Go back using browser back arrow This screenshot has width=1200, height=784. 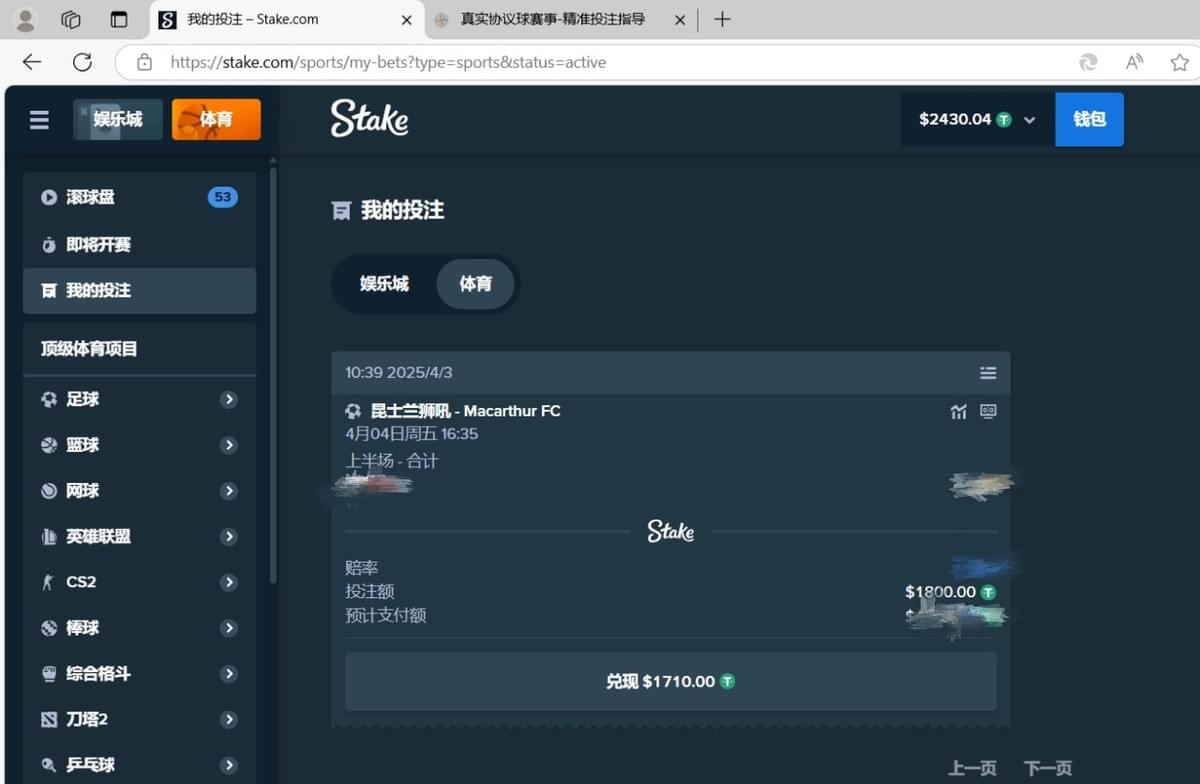click(32, 62)
